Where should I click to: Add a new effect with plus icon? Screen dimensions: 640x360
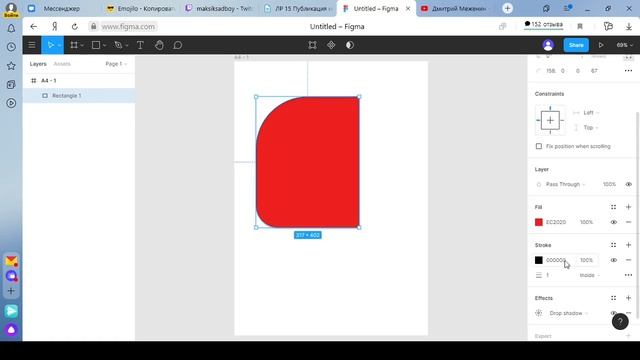(x=629, y=298)
